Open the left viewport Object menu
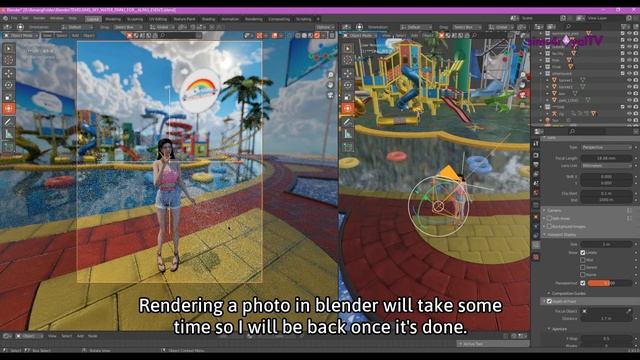640x360 pixels. pos(89,36)
